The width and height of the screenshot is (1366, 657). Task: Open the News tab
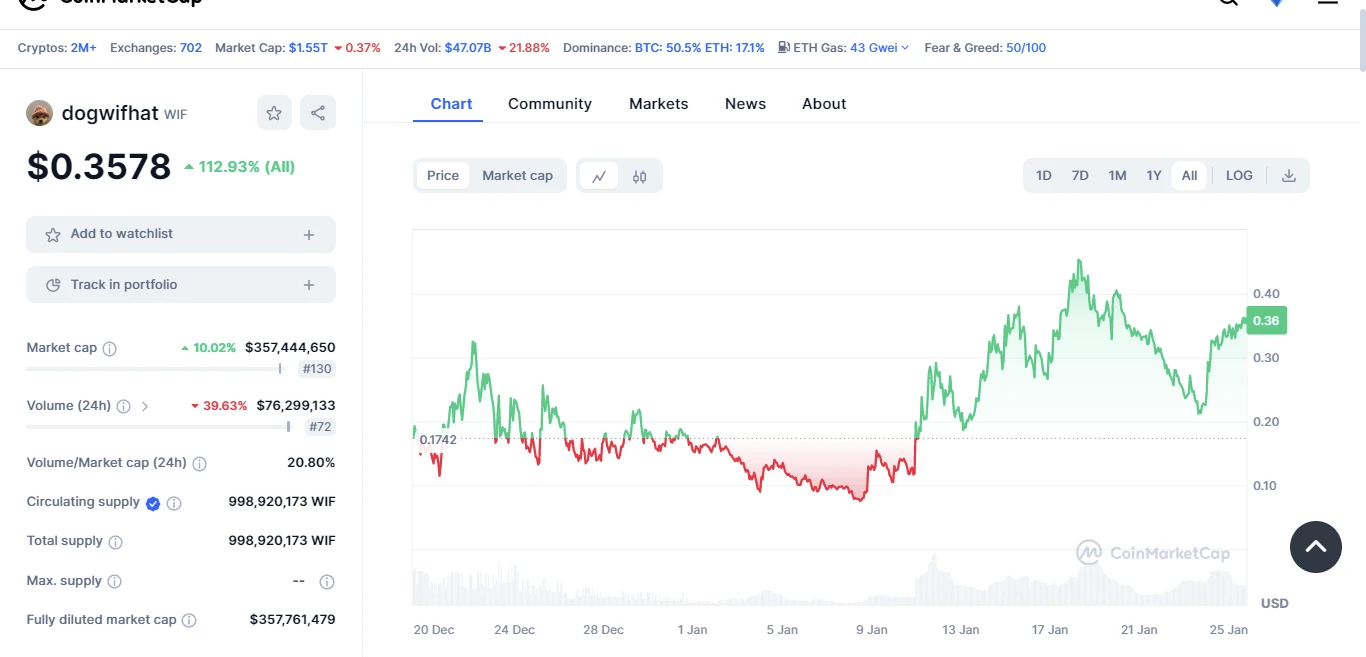[x=746, y=104]
